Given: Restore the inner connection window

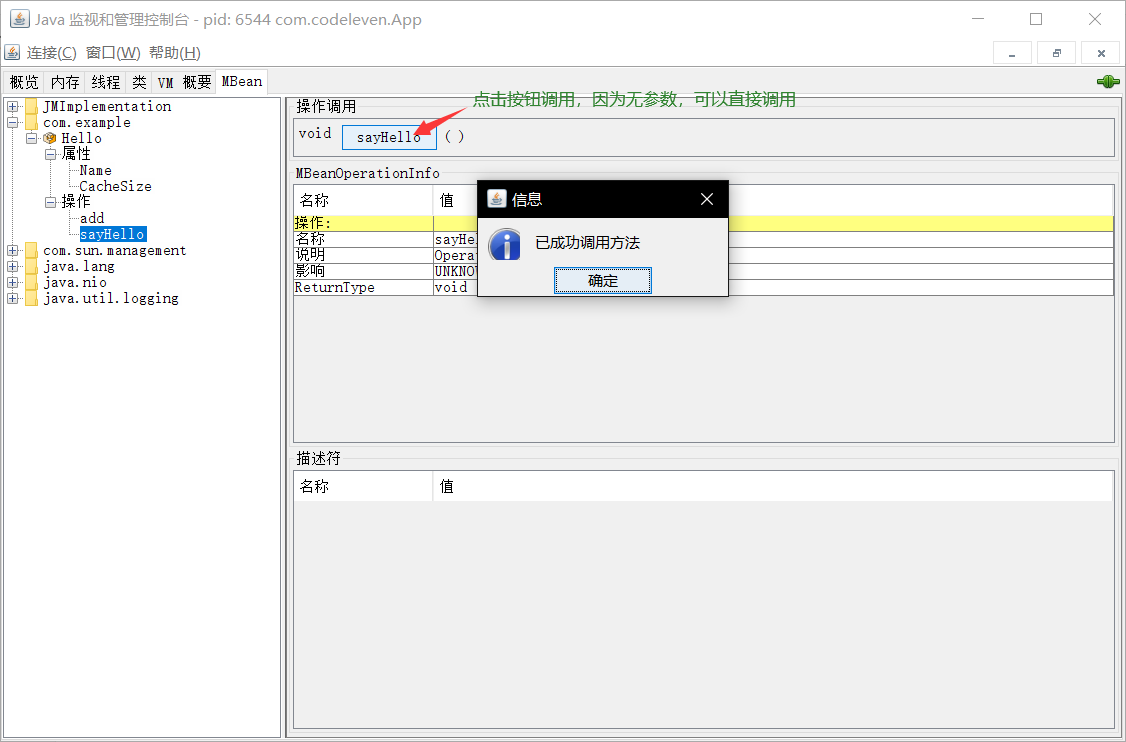Looking at the screenshot, I should [x=1056, y=53].
